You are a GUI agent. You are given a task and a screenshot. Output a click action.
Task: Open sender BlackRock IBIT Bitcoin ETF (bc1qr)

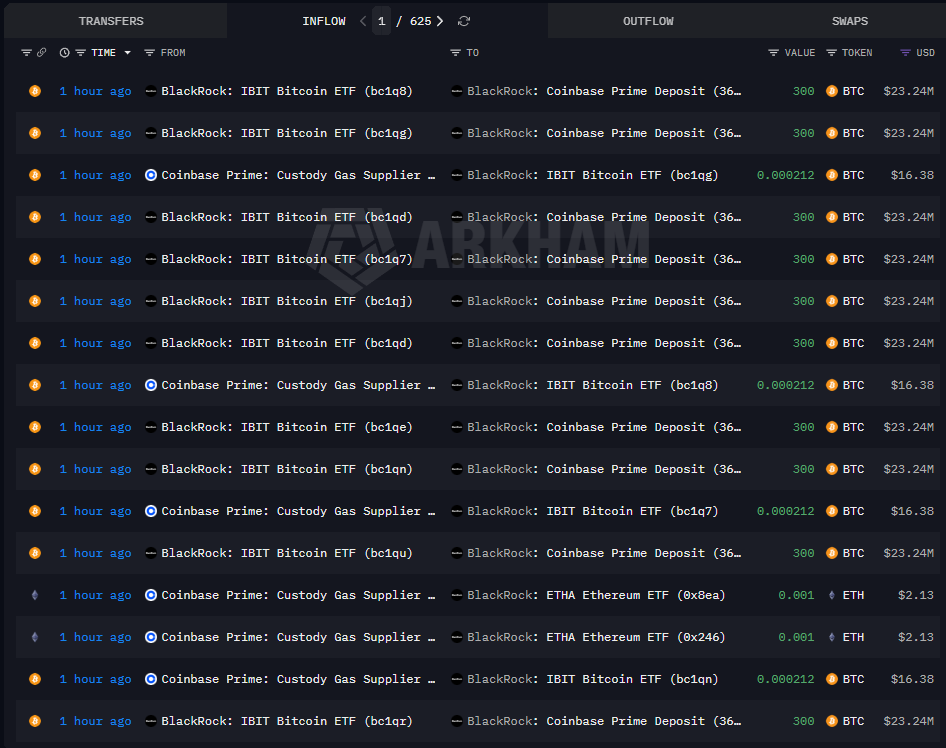[x=287, y=721]
